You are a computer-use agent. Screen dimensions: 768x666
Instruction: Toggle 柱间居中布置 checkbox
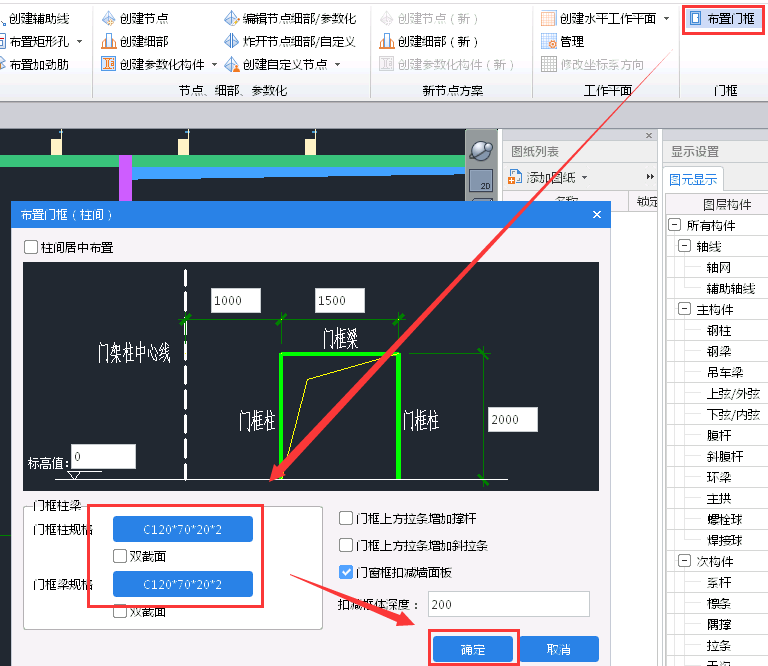(31, 247)
